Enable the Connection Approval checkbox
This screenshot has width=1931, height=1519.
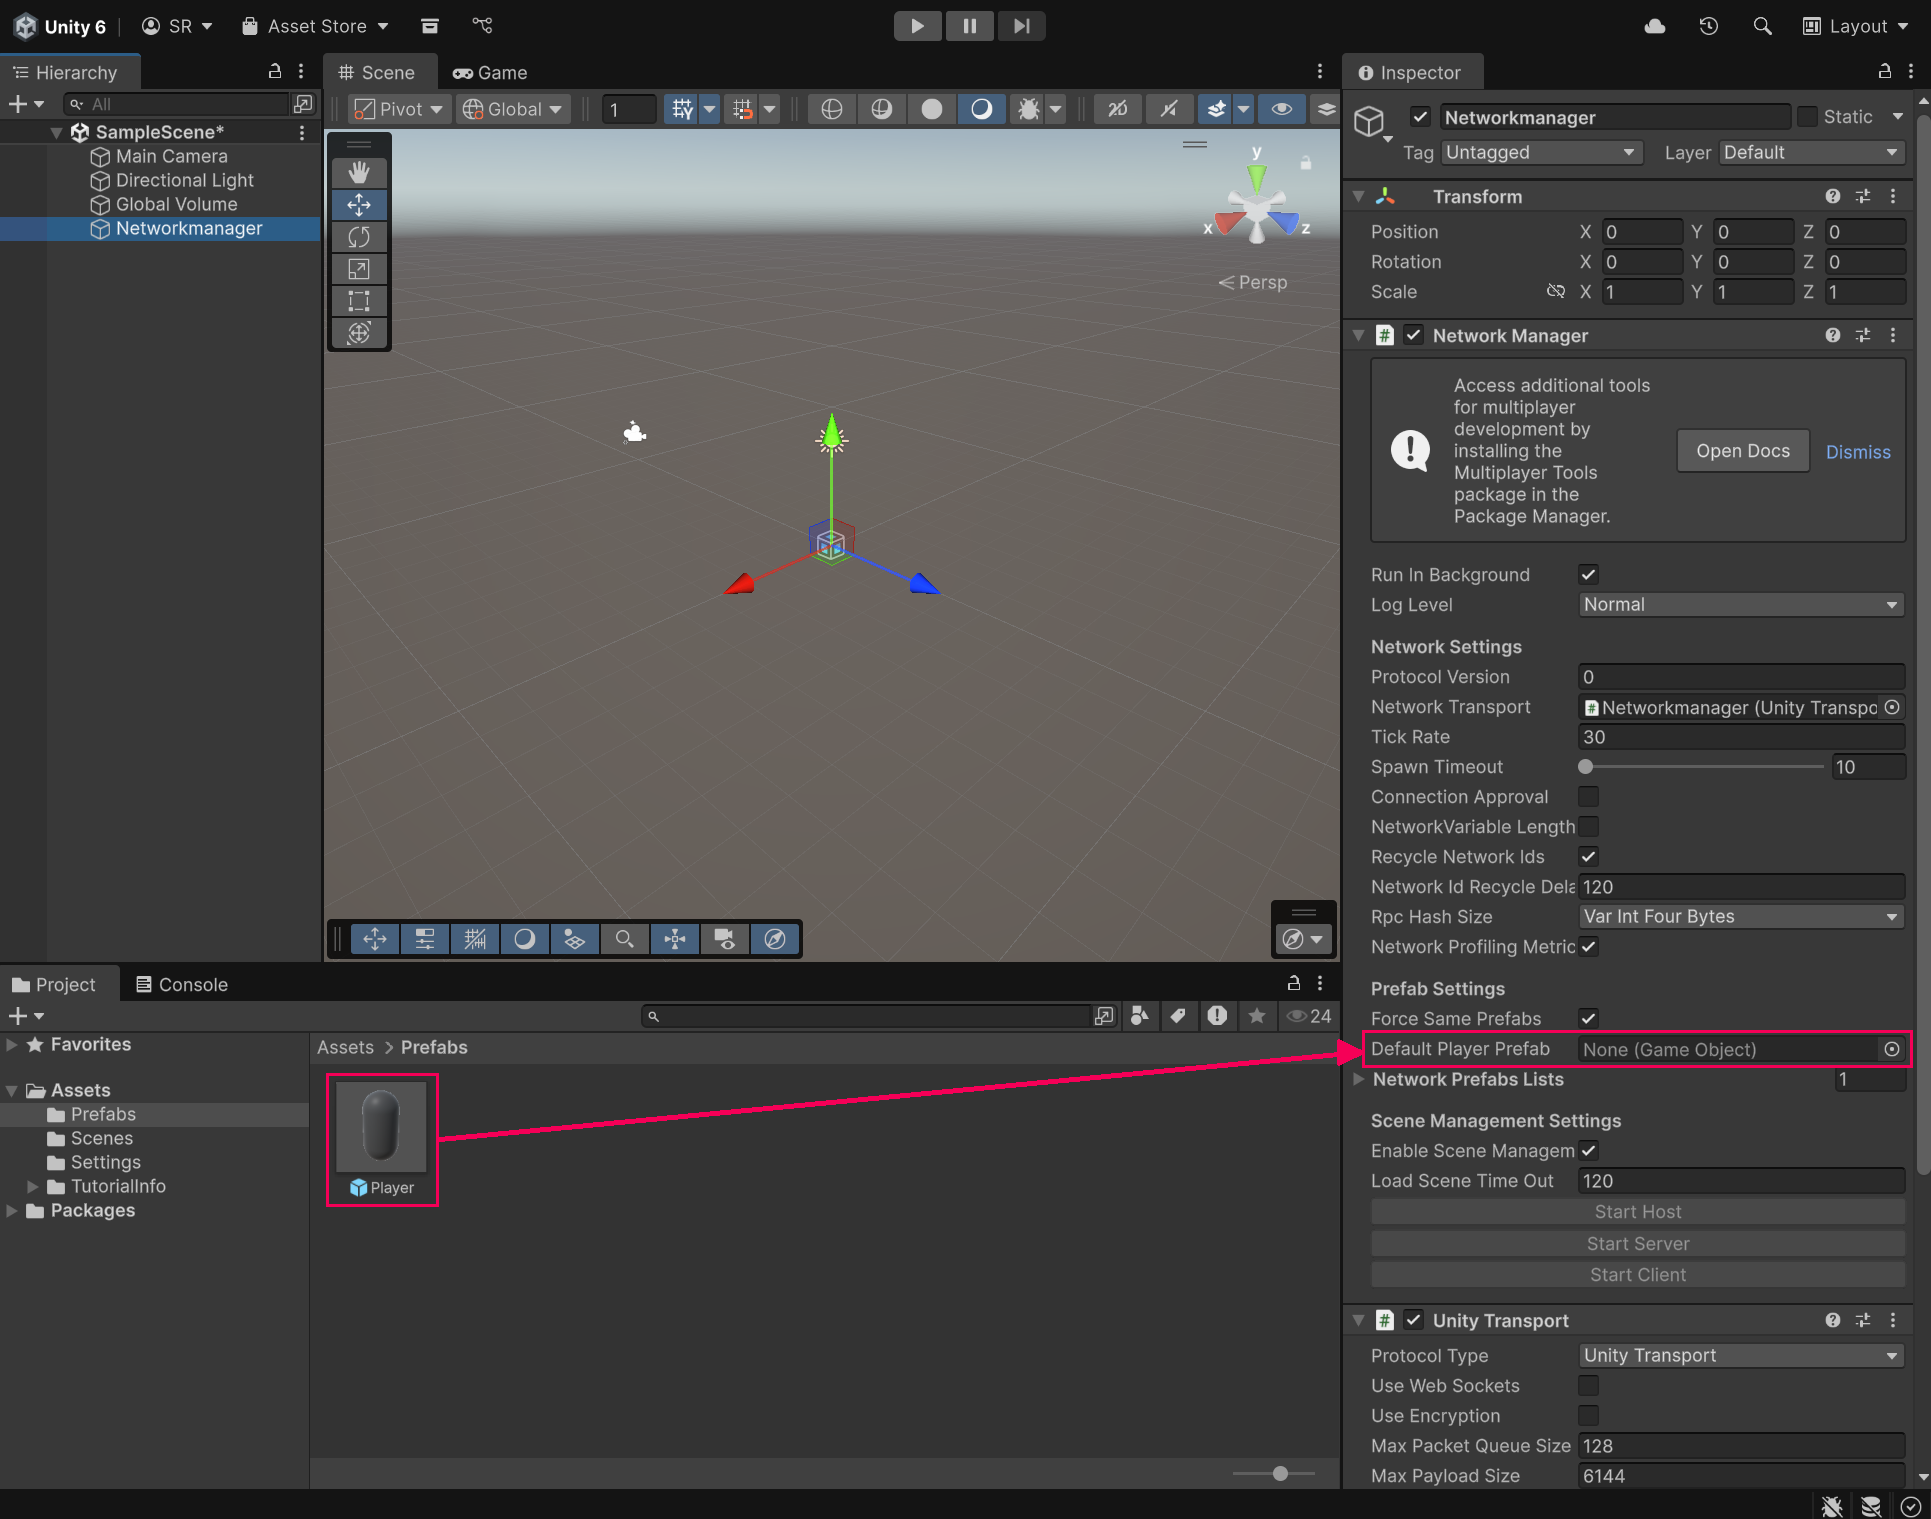pos(1588,797)
